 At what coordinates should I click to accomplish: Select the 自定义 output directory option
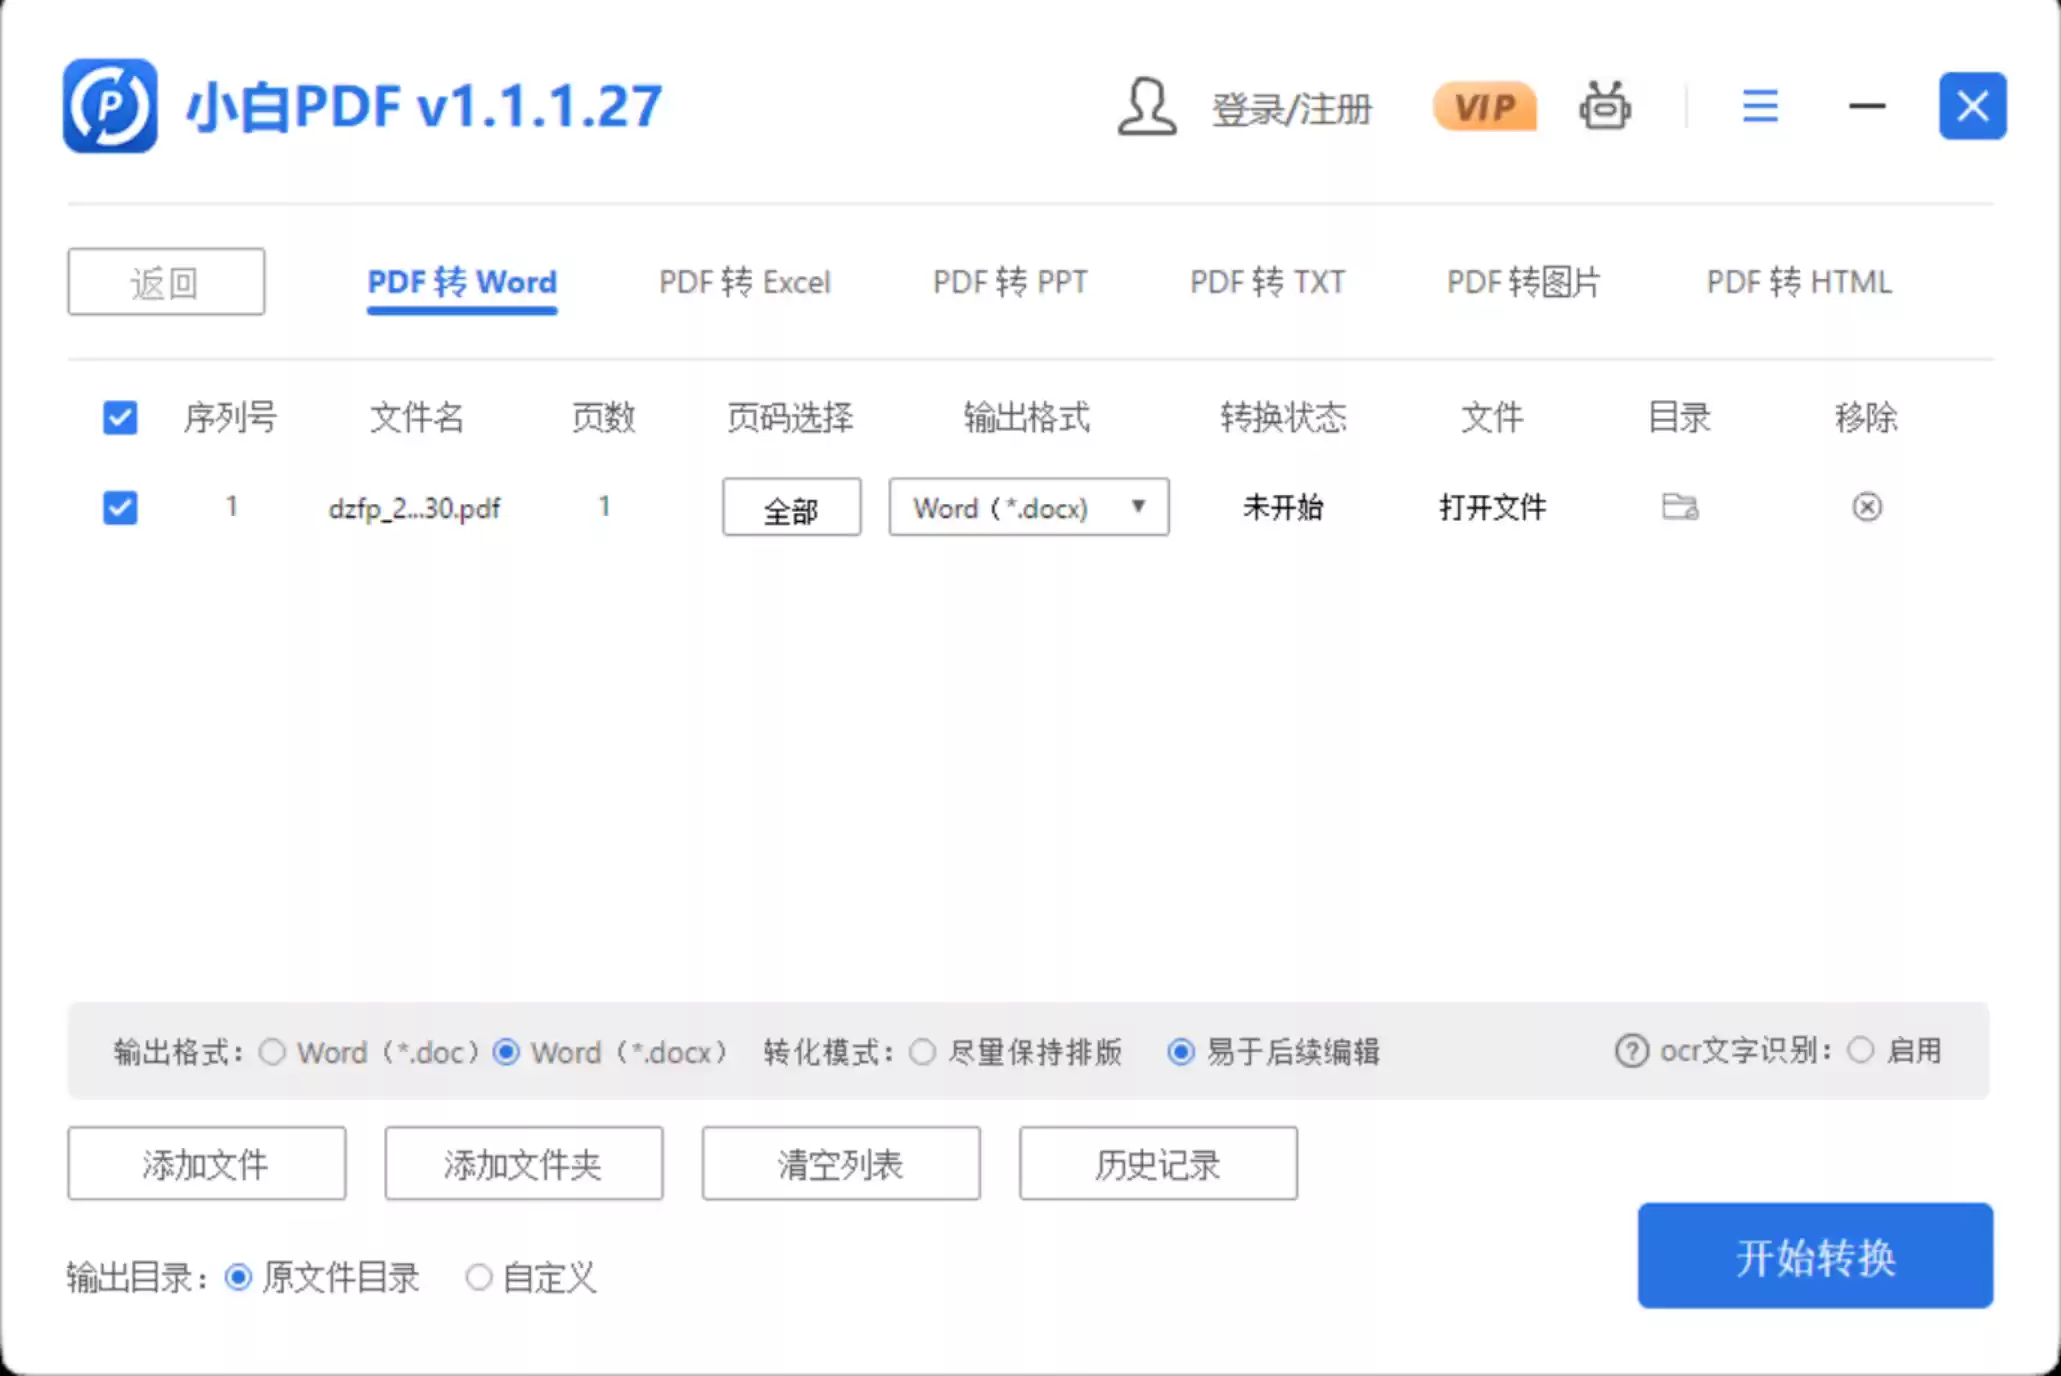[479, 1278]
